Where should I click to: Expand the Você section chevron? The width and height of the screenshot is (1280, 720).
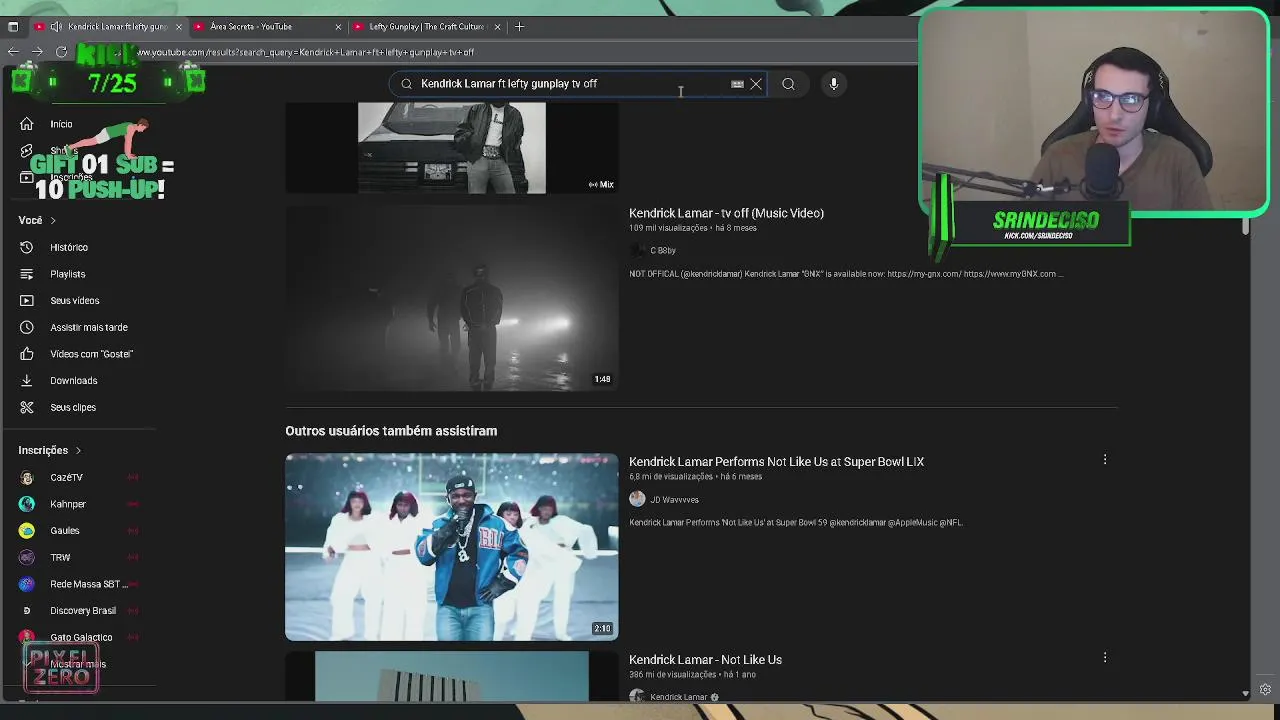coord(53,220)
